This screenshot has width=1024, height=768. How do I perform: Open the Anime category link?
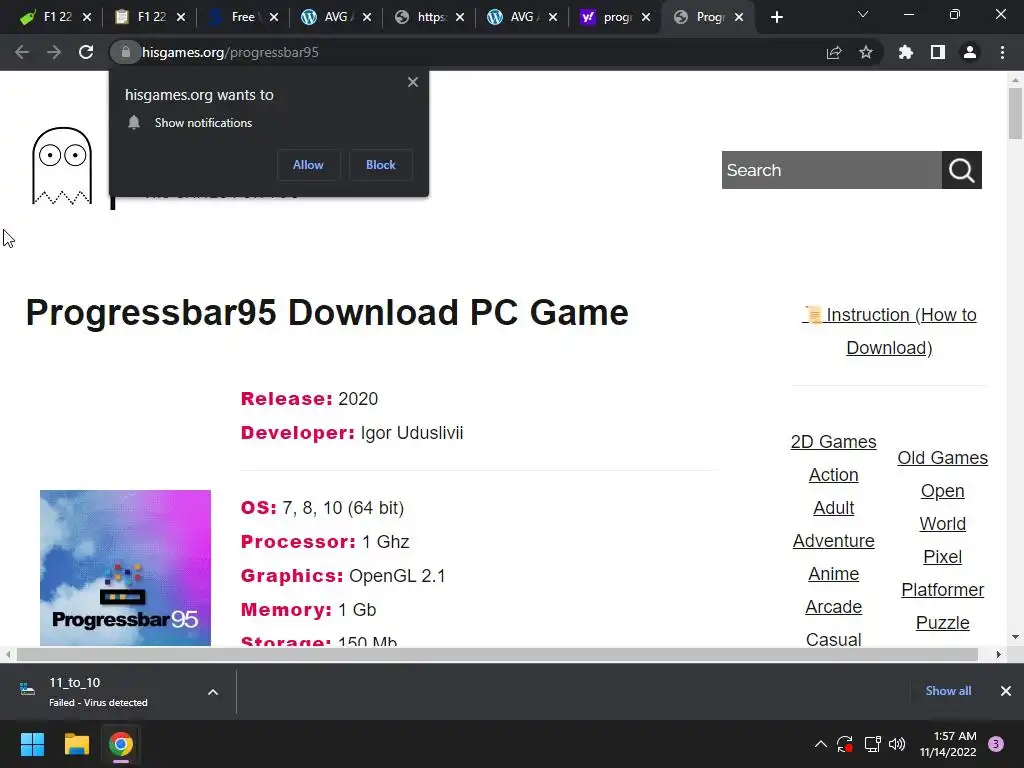point(833,573)
